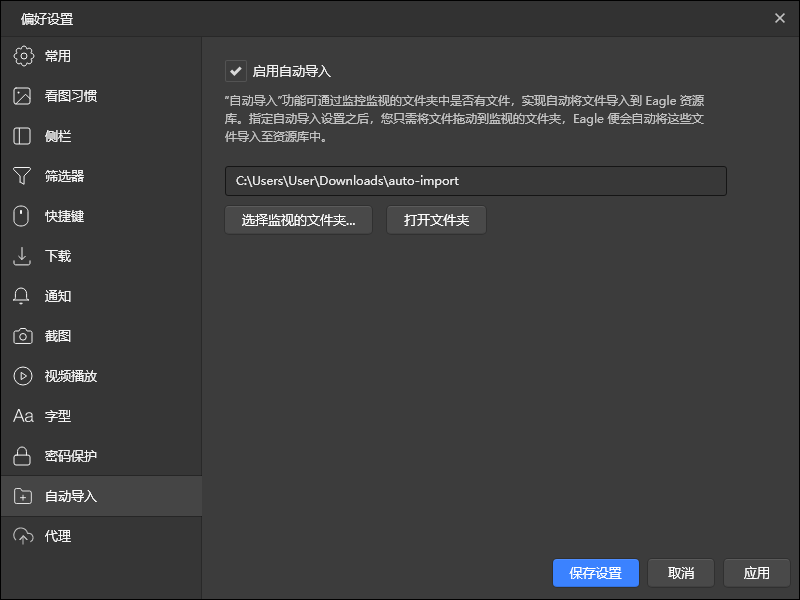Go to 筛选器 settings
800x600 pixels.
[x=64, y=176]
